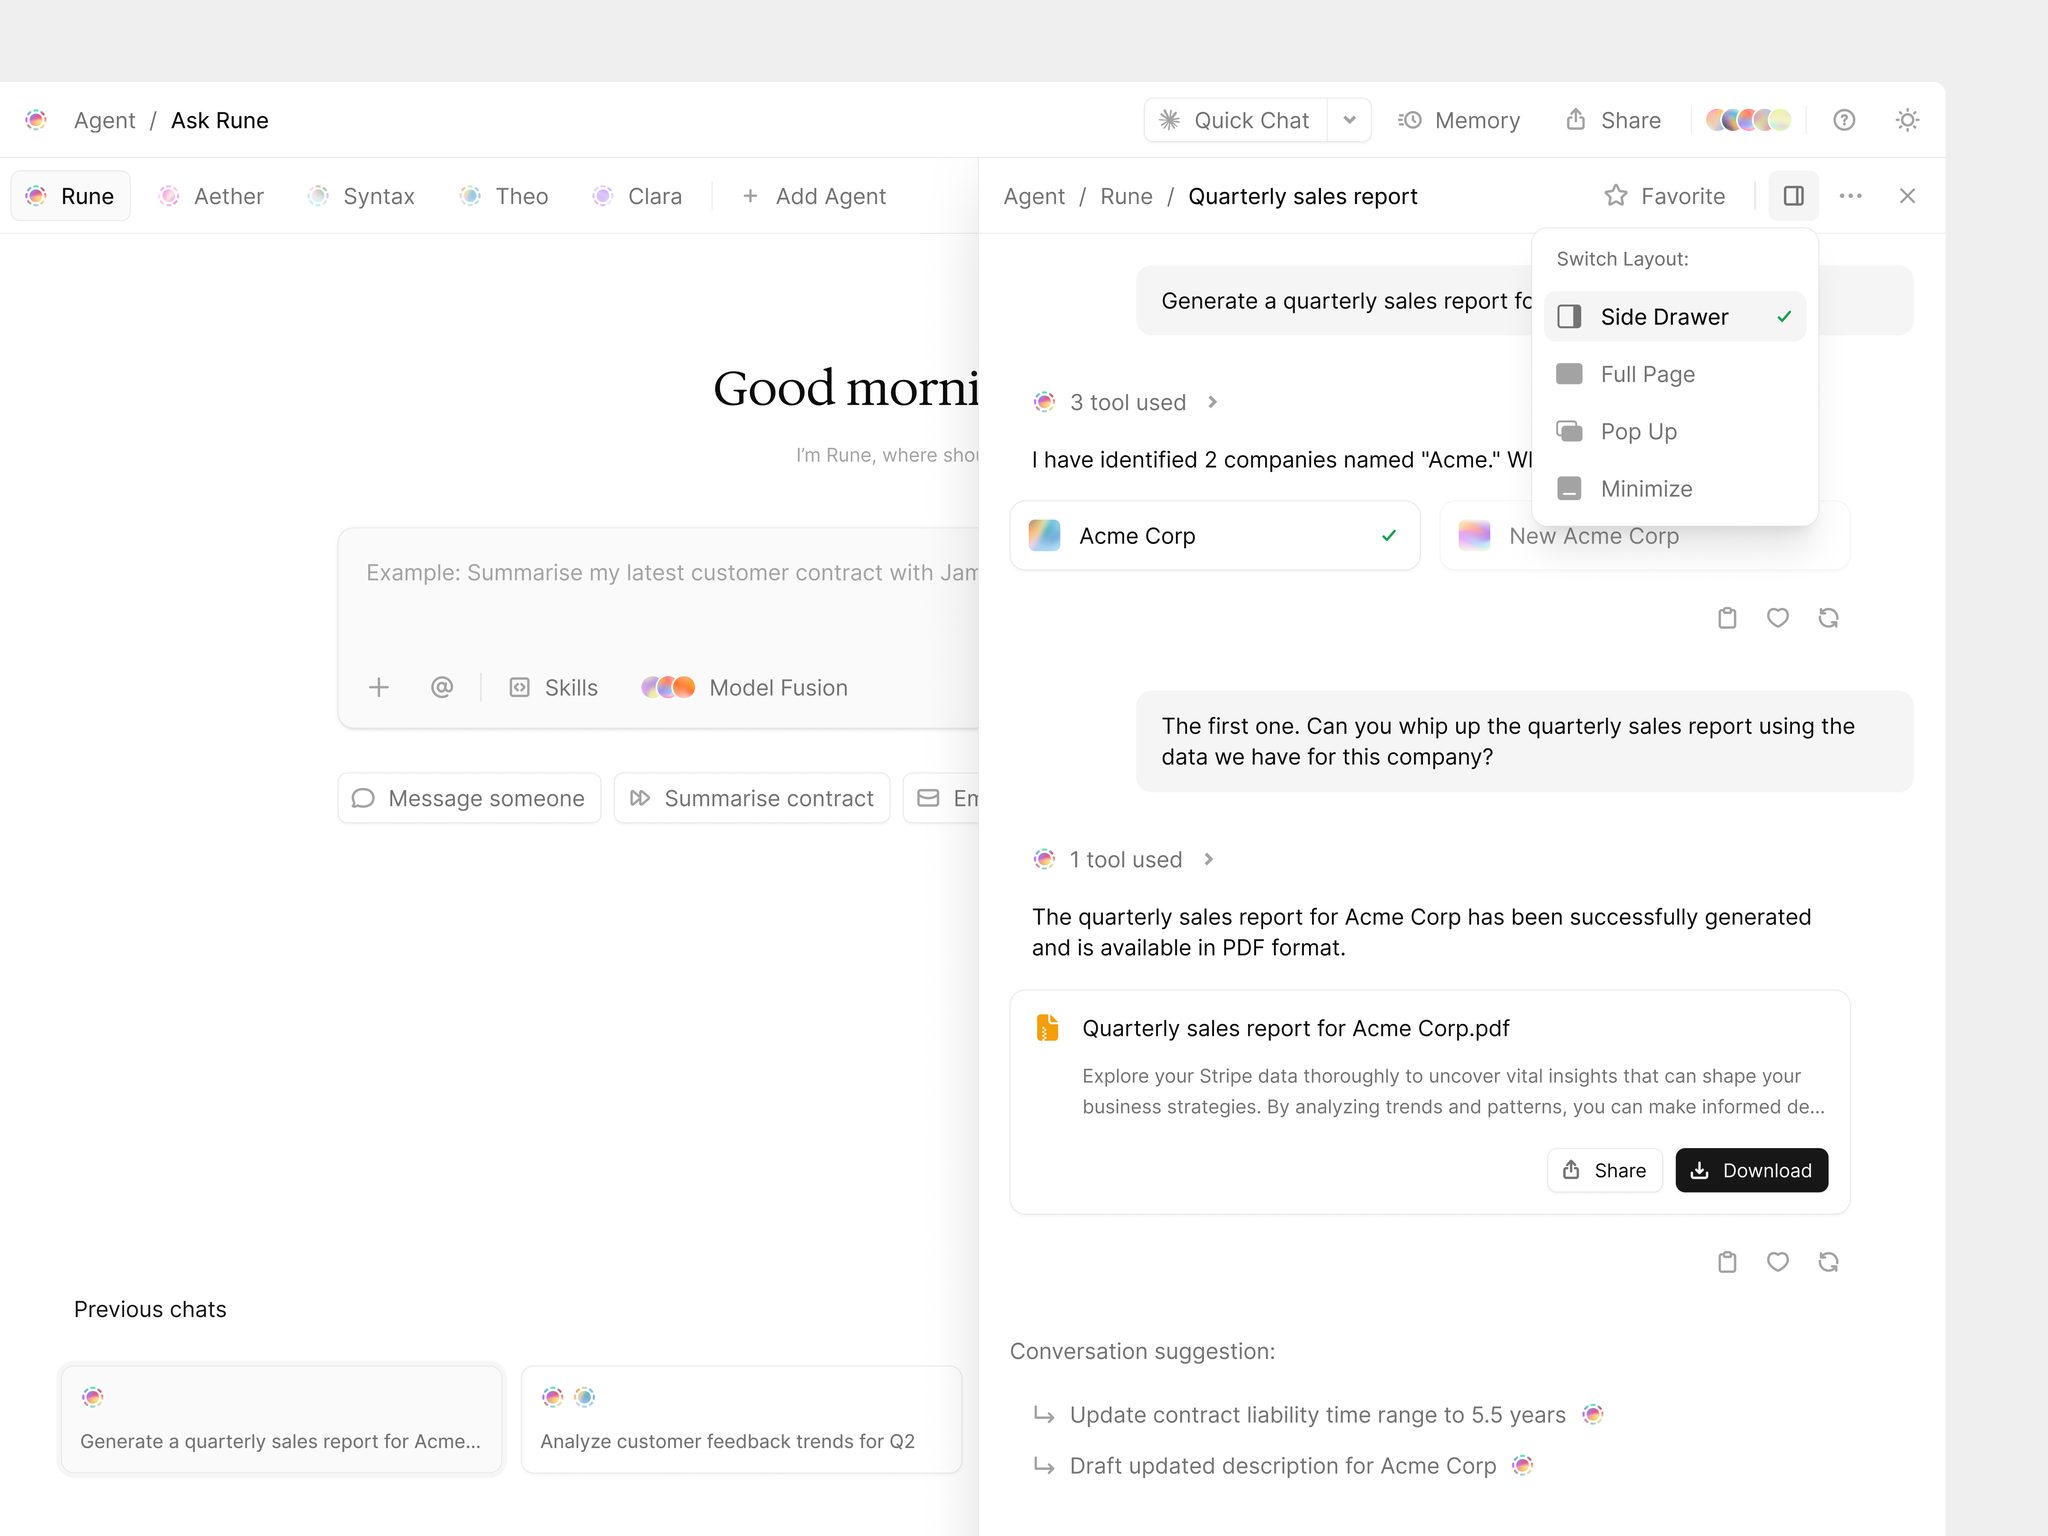This screenshot has width=2048, height=1536.
Task: Click 'Rune' breadcrumb in drawer header
Action: click(x=1126, y=196)
